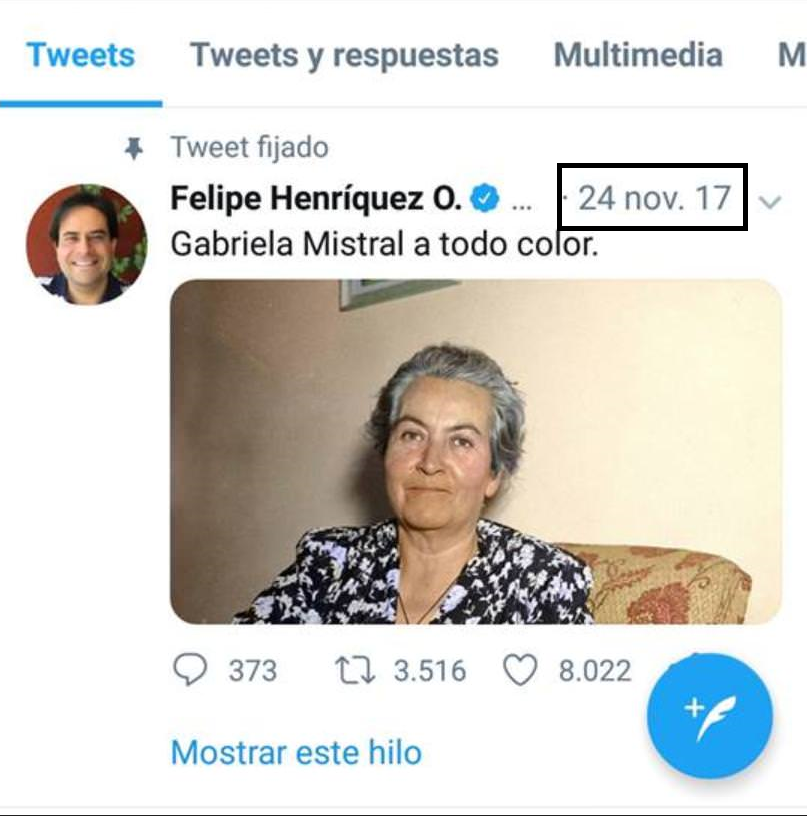Click the pin icon beside Tweet fijado

134,148
